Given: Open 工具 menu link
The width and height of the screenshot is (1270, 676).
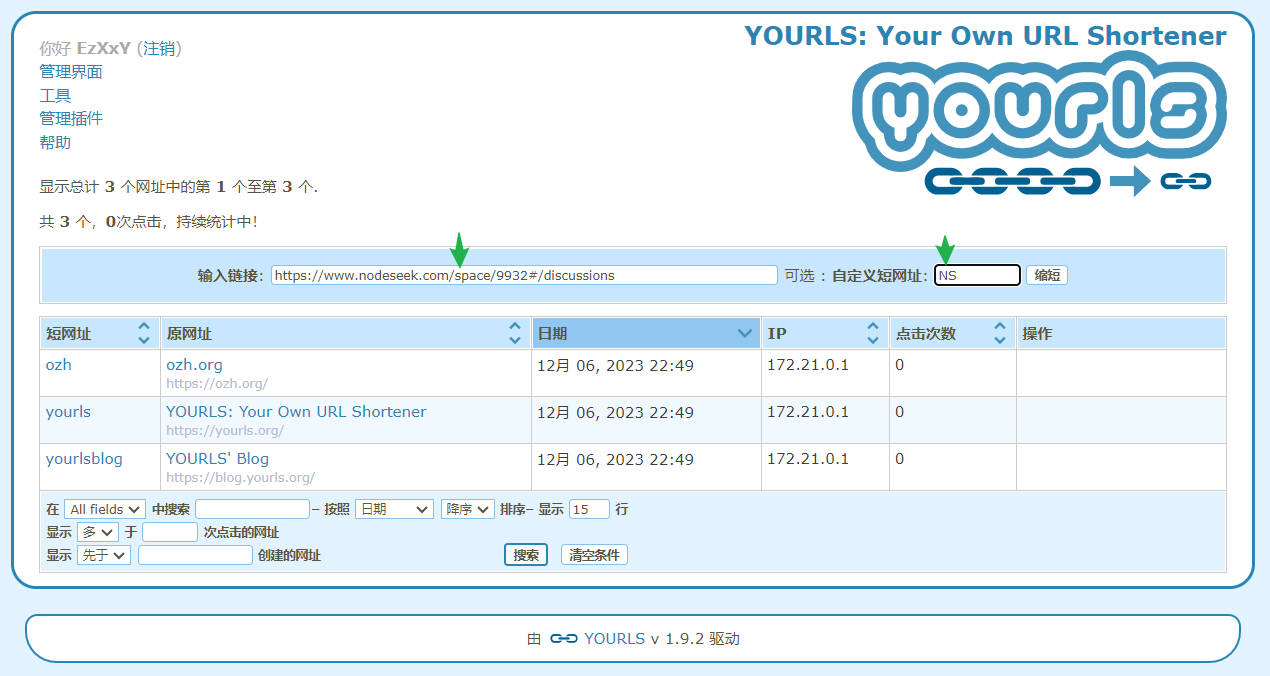Looking at the screenshot, I should (55, 95).
